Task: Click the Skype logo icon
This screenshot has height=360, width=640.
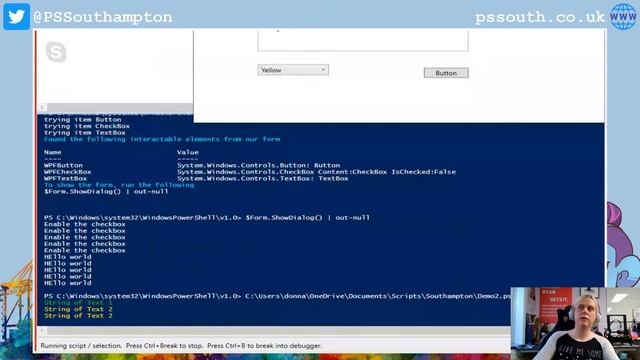Action: [x=56, y=52]
